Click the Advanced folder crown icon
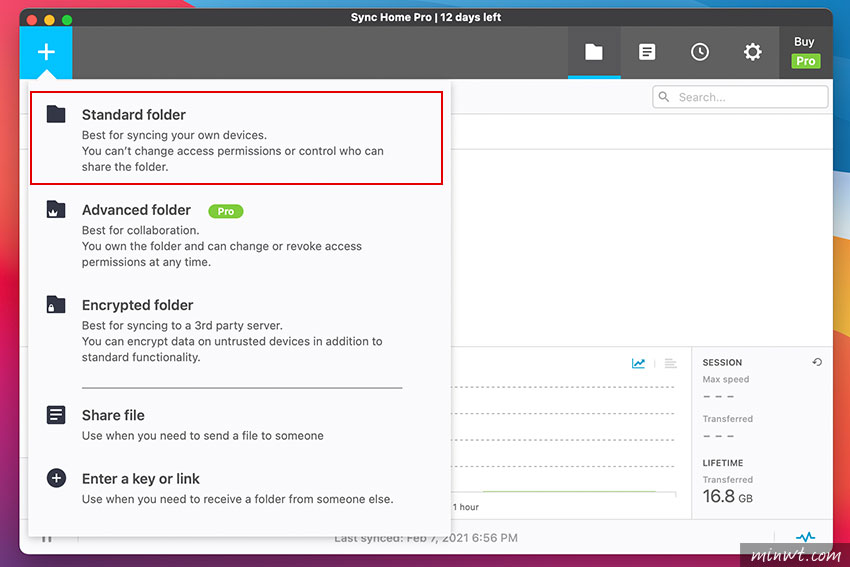This screenshot has height=567, width=850. tap(56, 209)
